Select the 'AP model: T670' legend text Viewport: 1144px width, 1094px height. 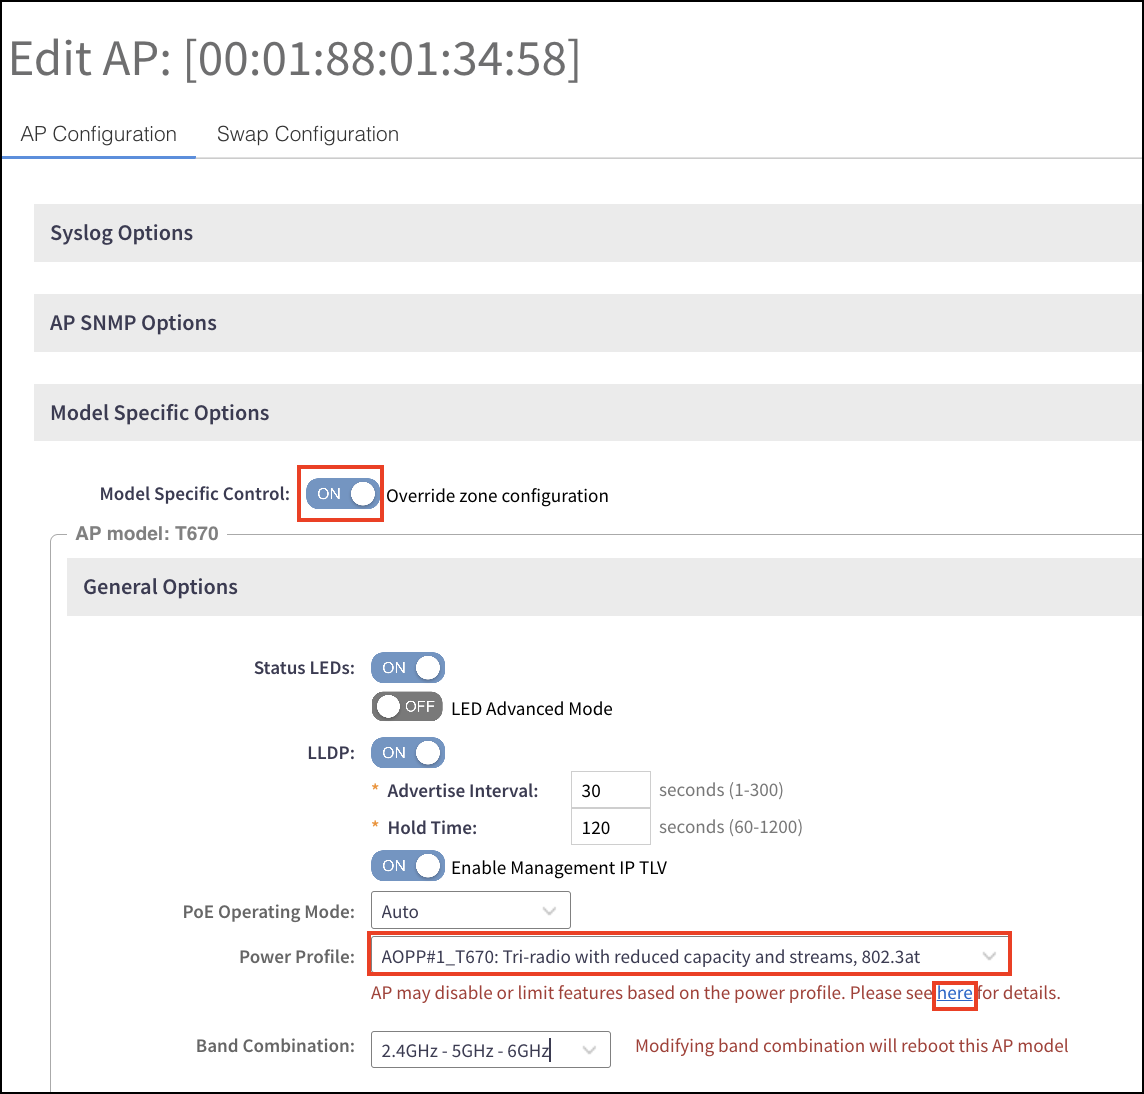(x=147, y=533)
